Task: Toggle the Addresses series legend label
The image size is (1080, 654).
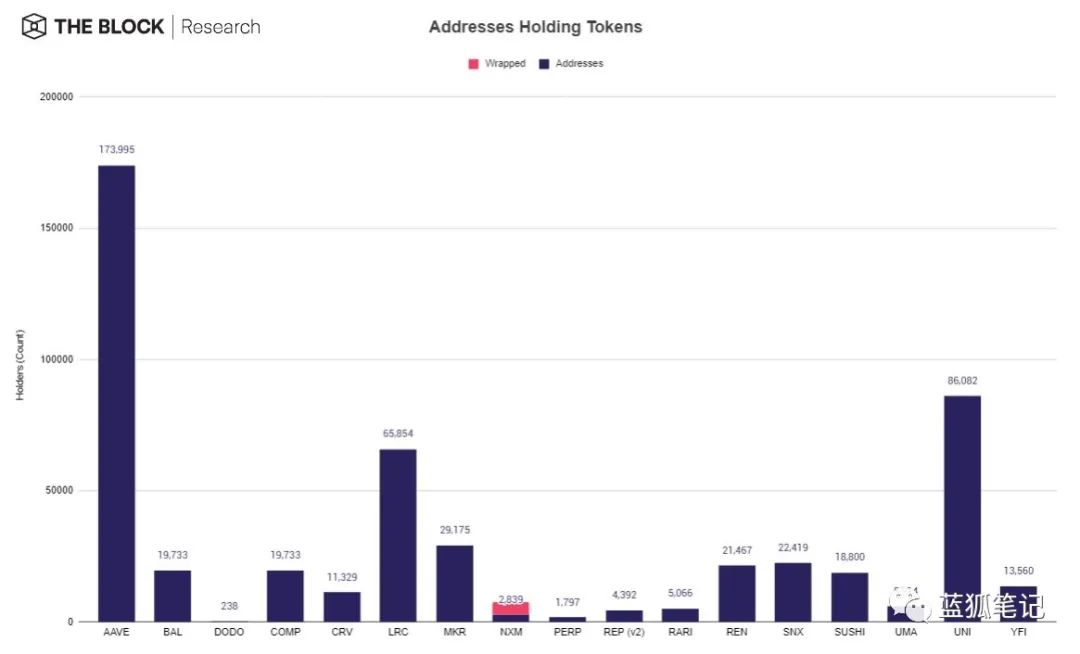Action: [579, 64]
